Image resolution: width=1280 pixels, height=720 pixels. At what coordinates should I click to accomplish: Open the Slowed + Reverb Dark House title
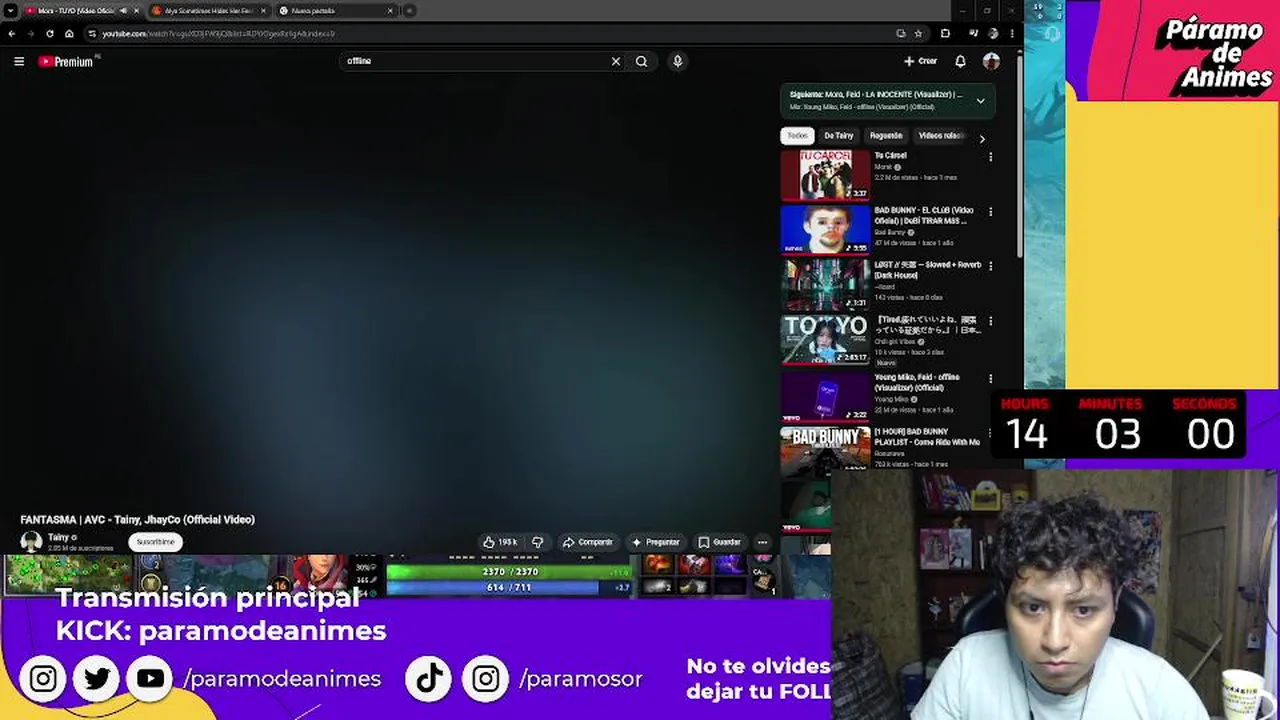coord(928,270)
